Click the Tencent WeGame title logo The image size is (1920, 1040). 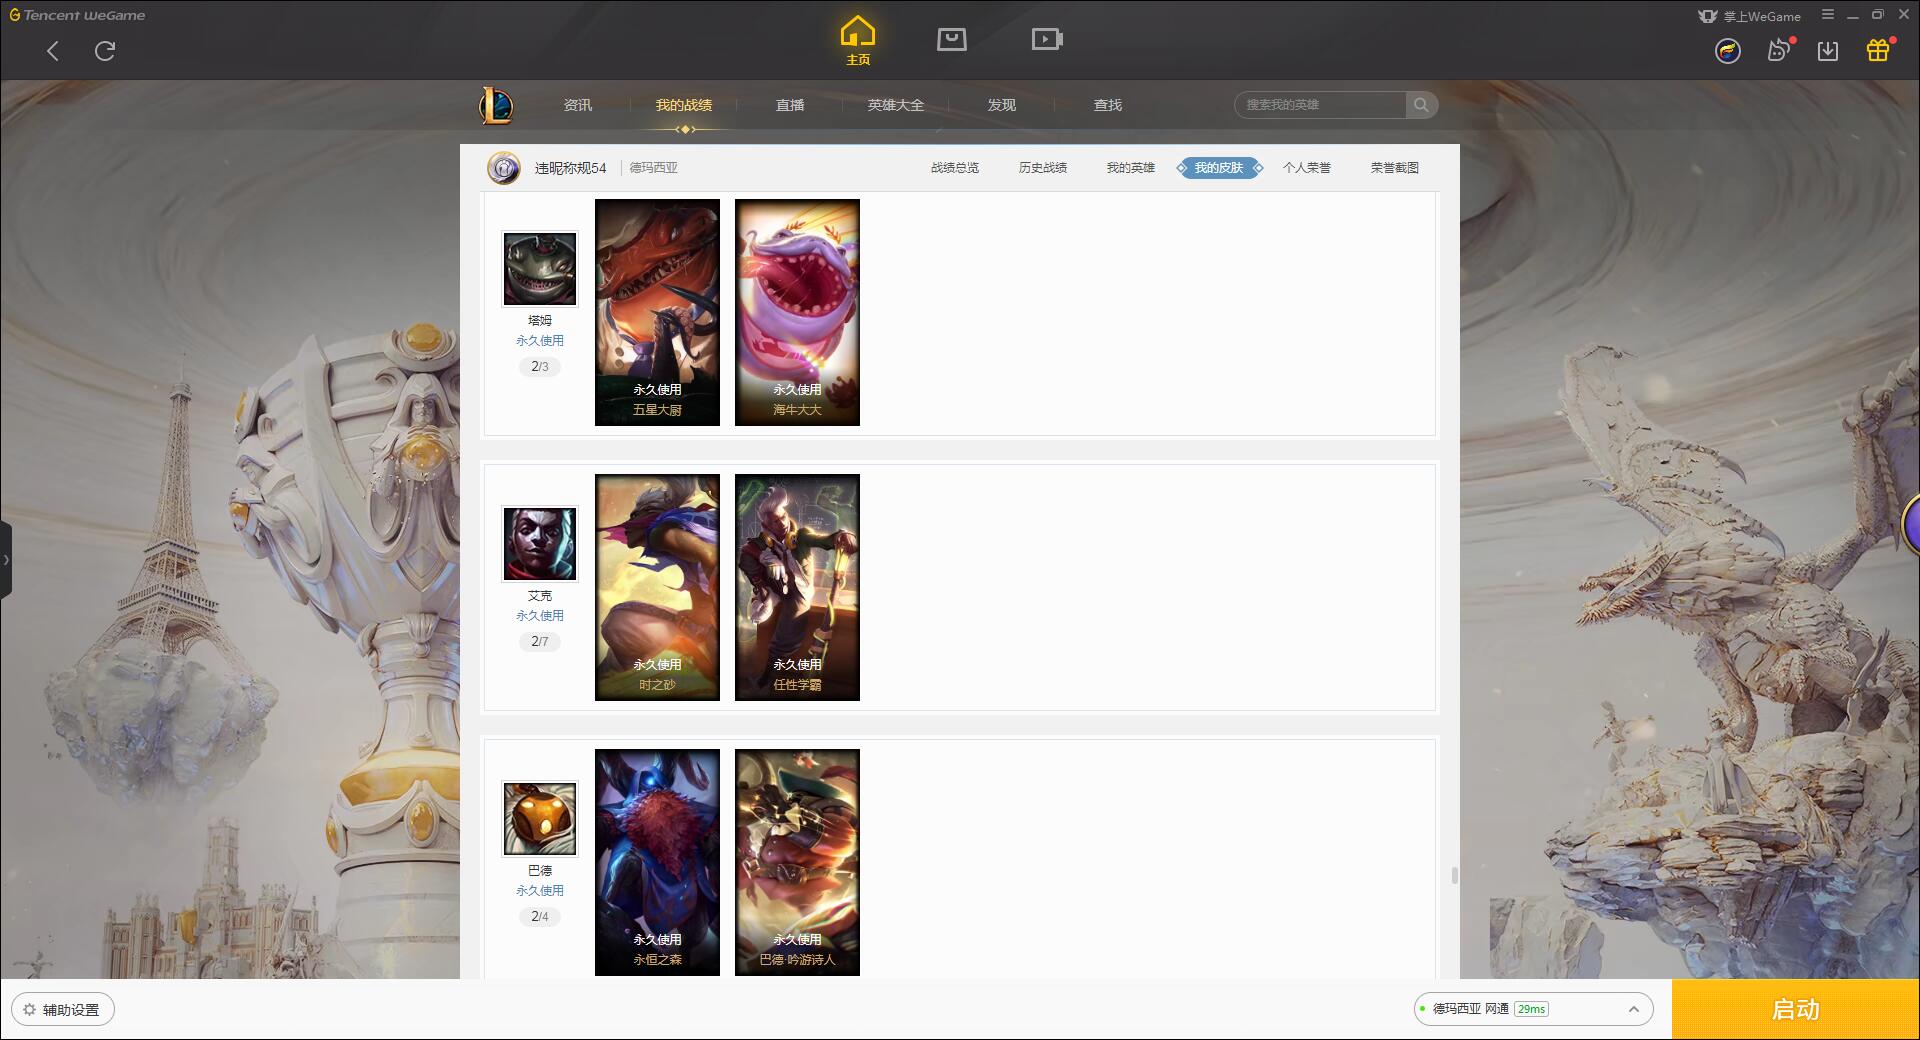77,15
